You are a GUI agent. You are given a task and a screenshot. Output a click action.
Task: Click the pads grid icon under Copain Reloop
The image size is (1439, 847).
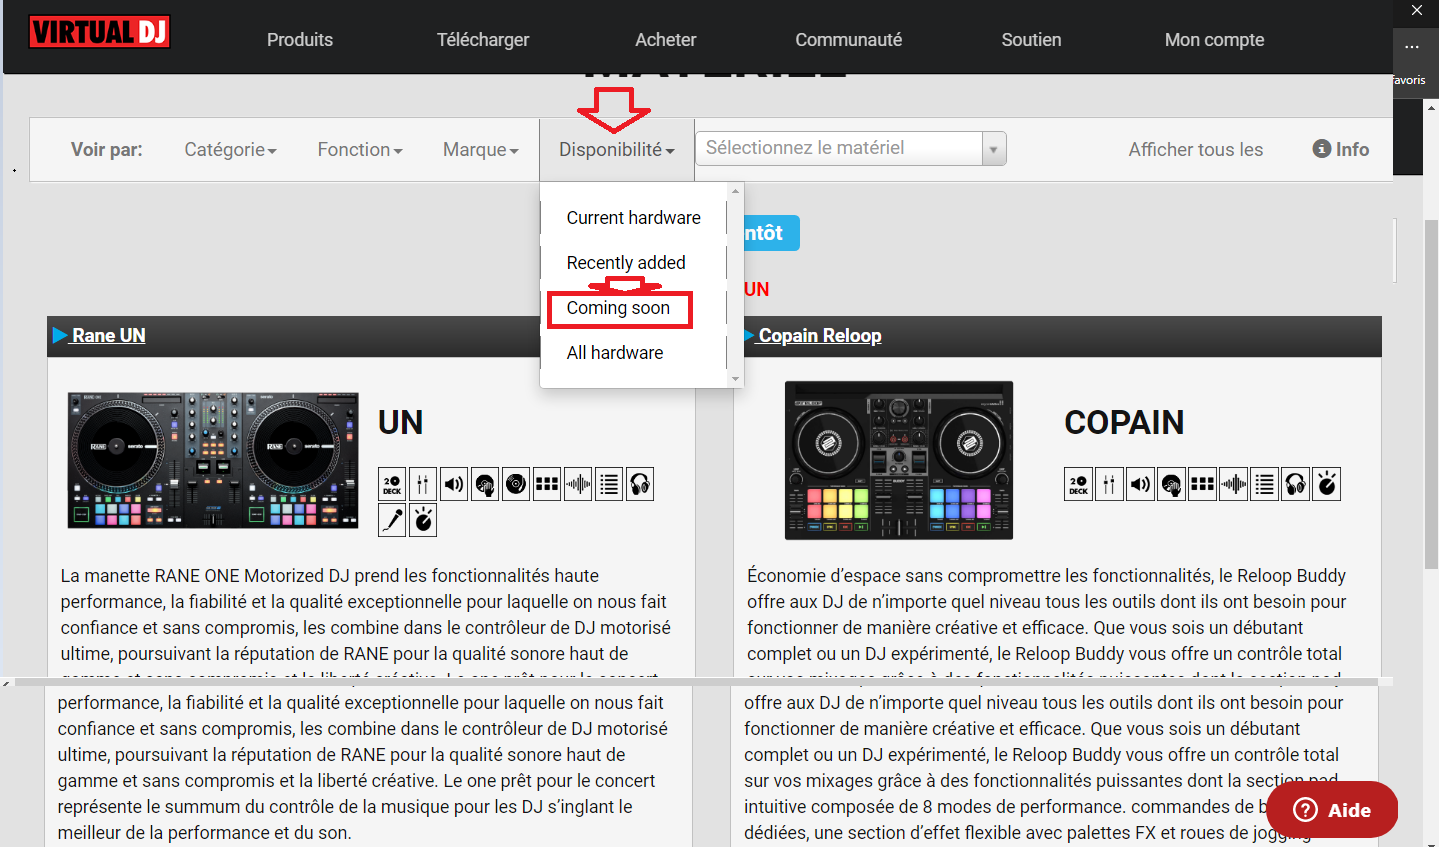point(1202,485)
